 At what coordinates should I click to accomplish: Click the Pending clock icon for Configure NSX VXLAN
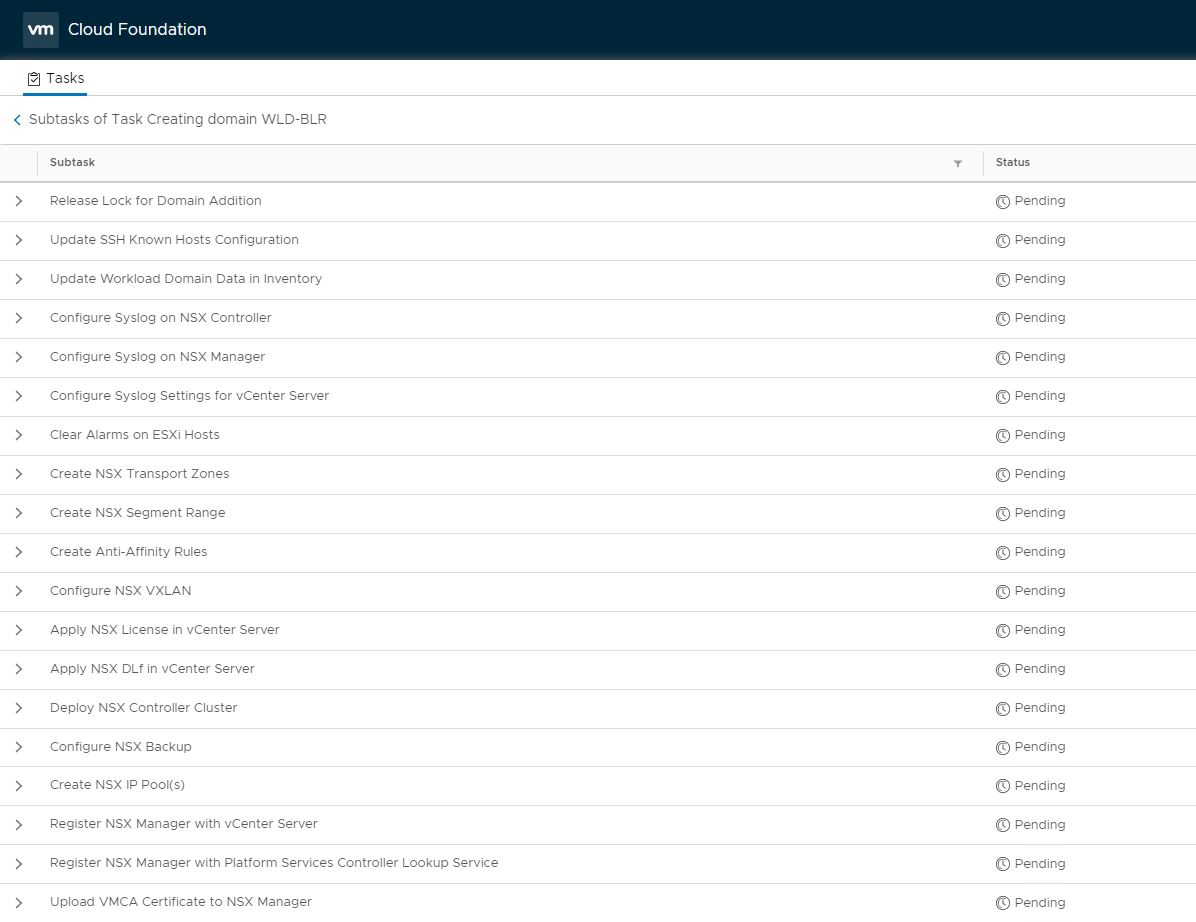1002,592
